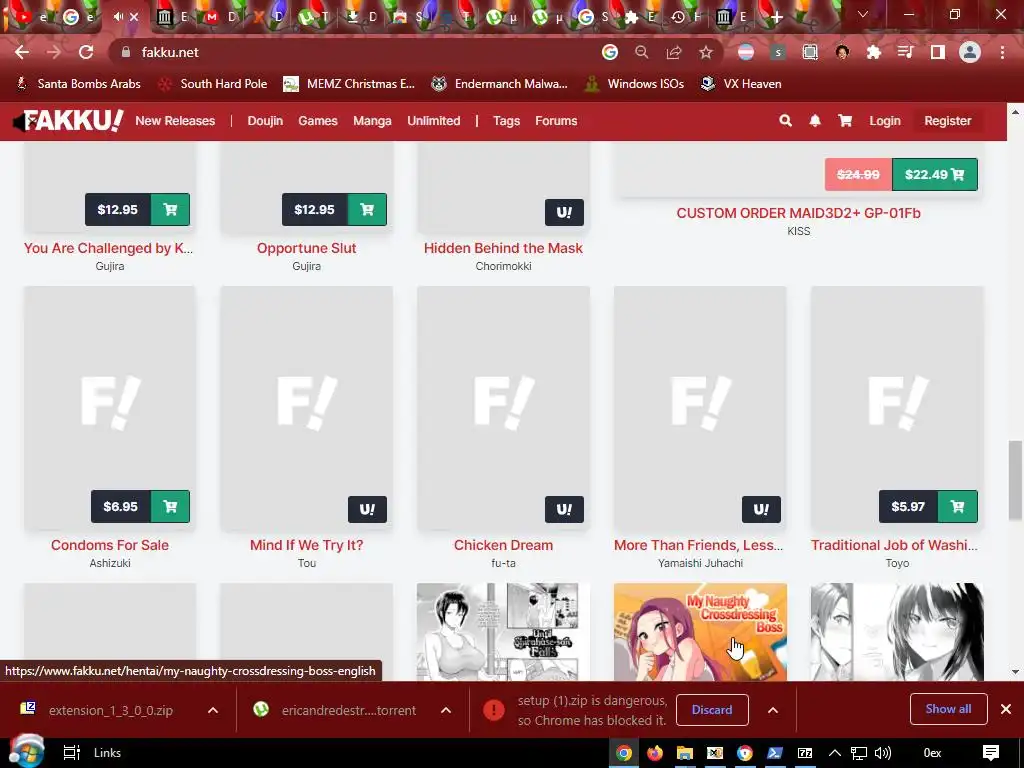Click the FAKKU search magnifier icon
The width and height of the screenshot is (1024, 768).
pos(786,120)
